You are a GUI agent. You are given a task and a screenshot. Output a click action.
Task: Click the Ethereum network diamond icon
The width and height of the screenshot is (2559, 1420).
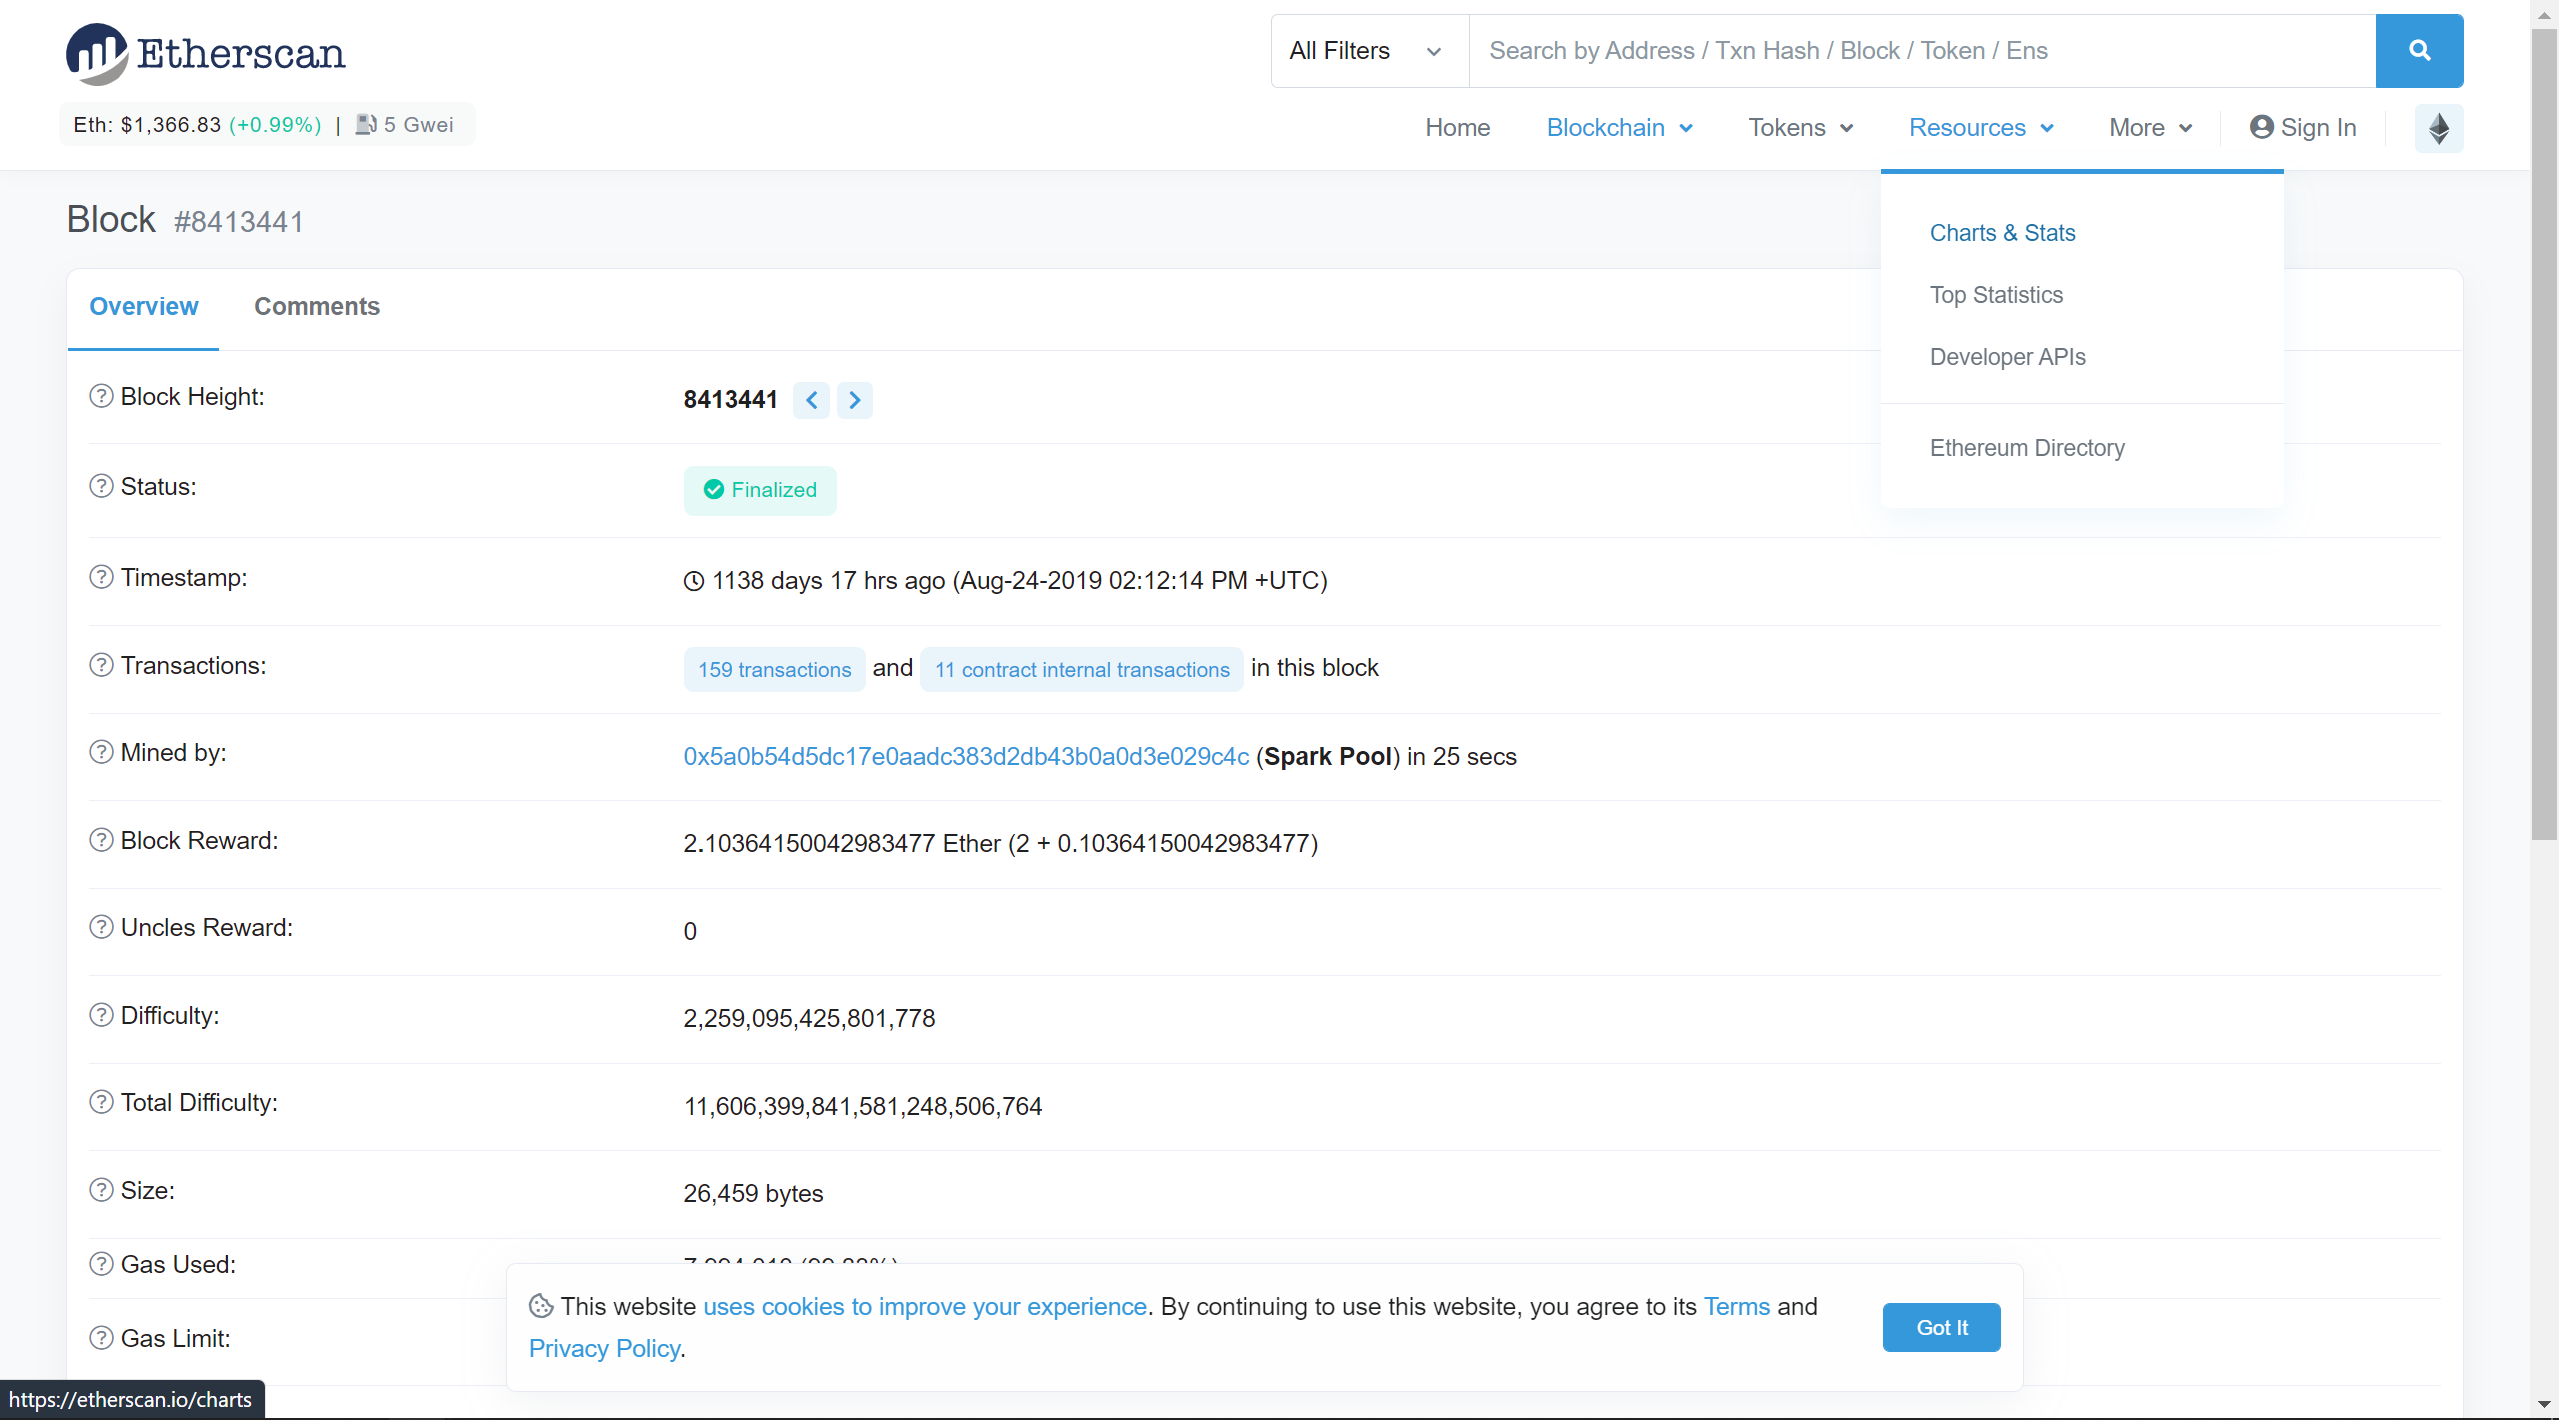pos(2438,128)
